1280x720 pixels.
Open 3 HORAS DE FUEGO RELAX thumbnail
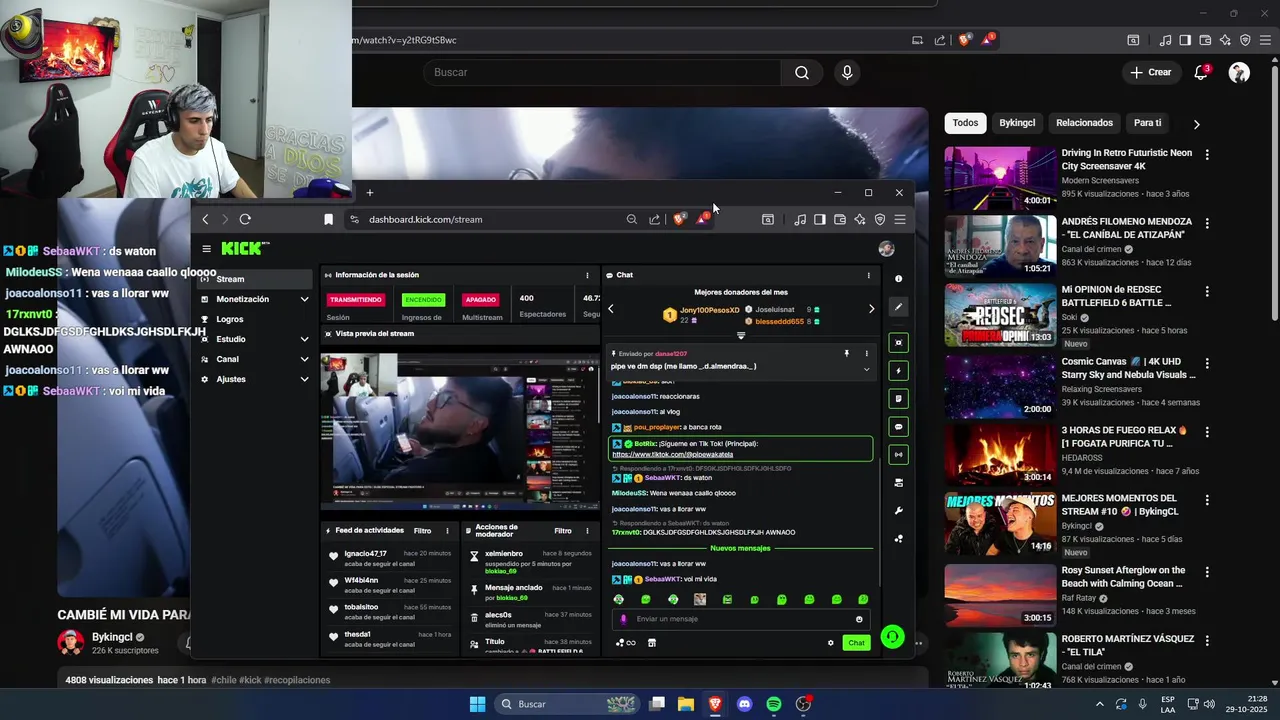pyautogui.click(x=1000, y=455)
